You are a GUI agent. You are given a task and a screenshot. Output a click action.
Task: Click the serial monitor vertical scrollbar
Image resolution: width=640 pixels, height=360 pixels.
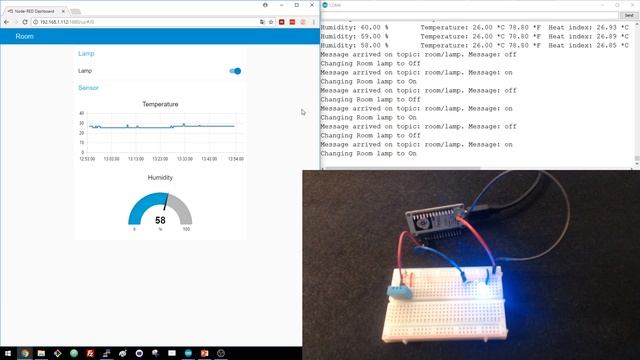click(x=637, y=94)
